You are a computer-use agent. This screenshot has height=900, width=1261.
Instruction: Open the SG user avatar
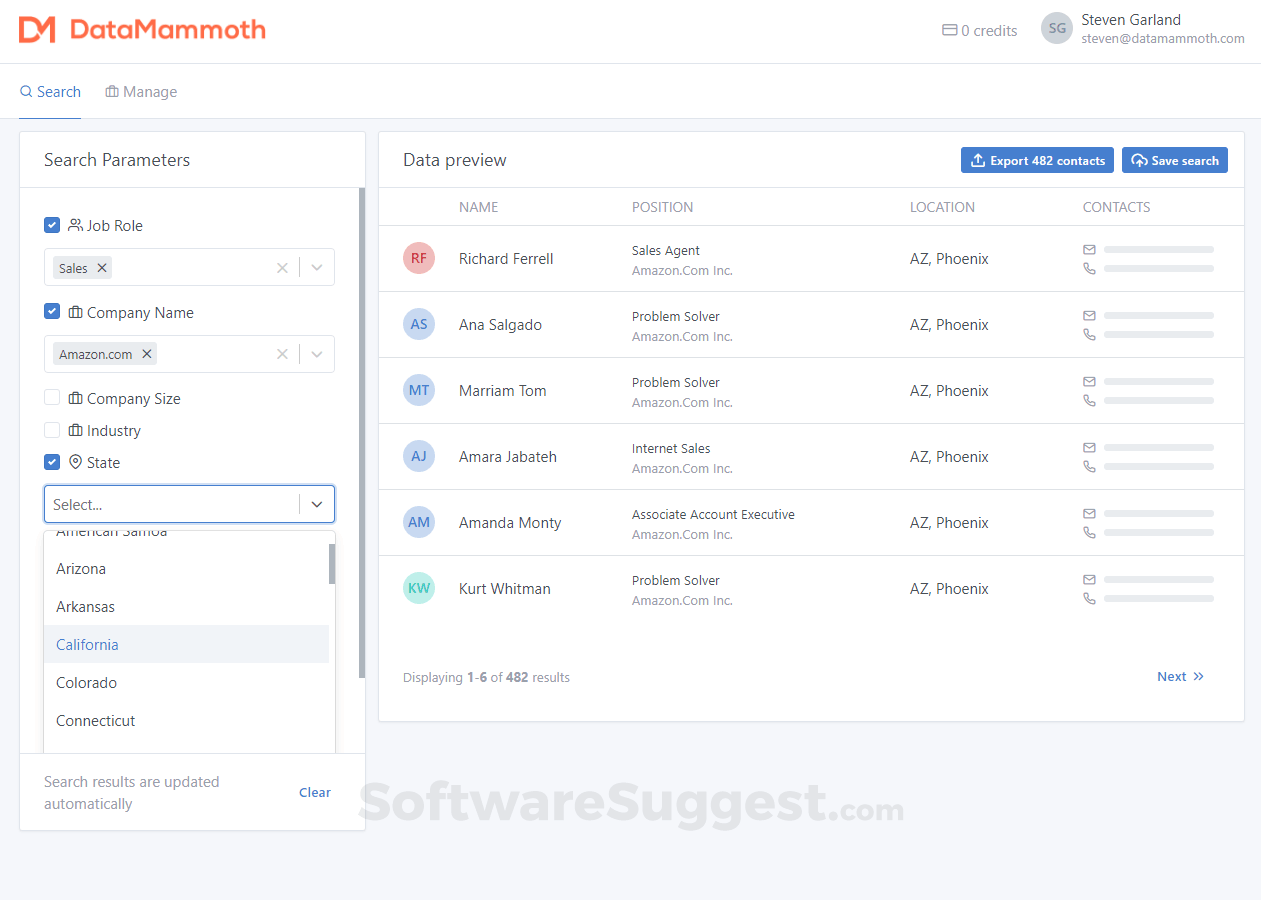(1057, 29)
